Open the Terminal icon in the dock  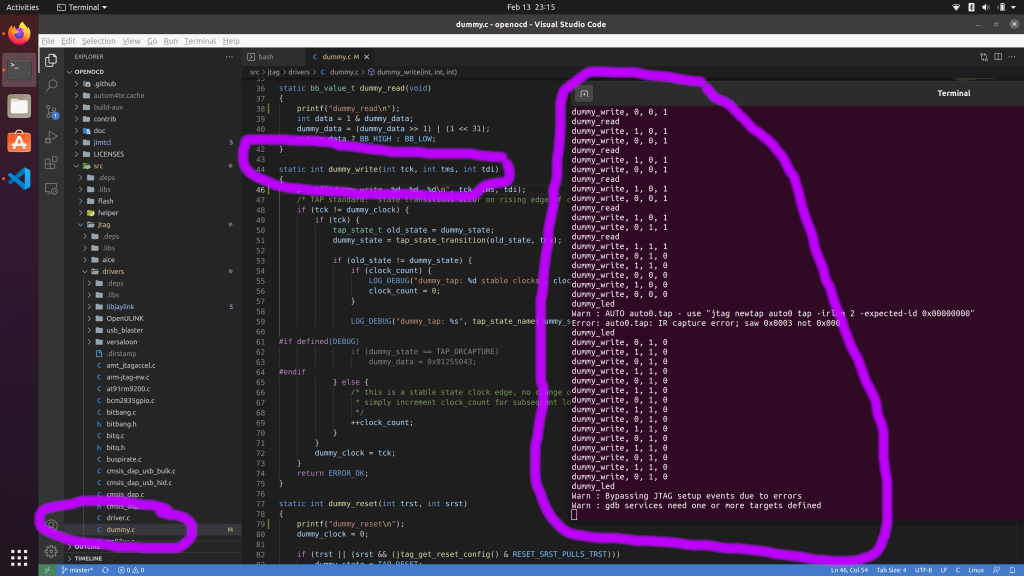tap(19, 70)
